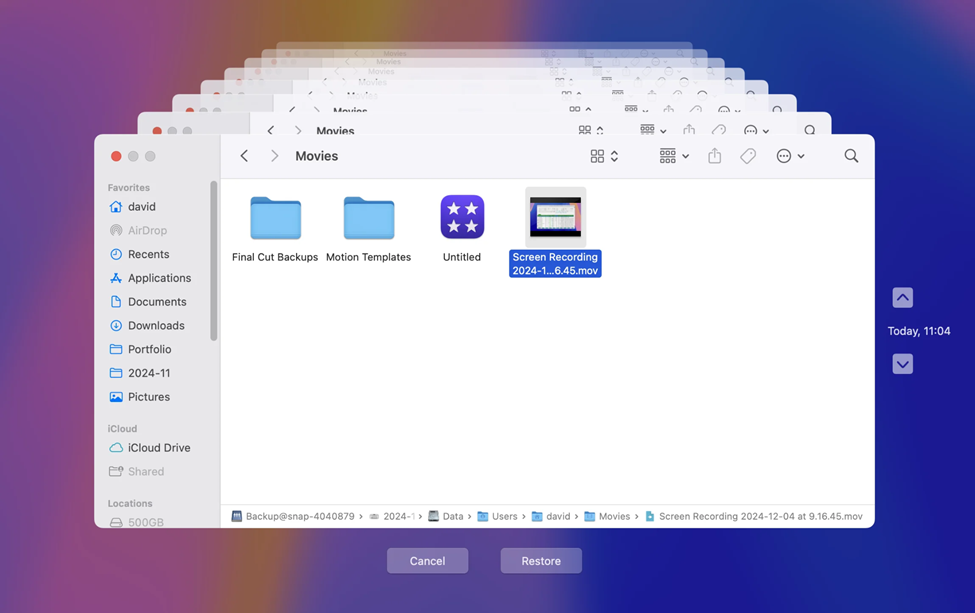Click the Tags icon in toolbar
The height and width of the screenshot is (613, 975).
[748, 156]
